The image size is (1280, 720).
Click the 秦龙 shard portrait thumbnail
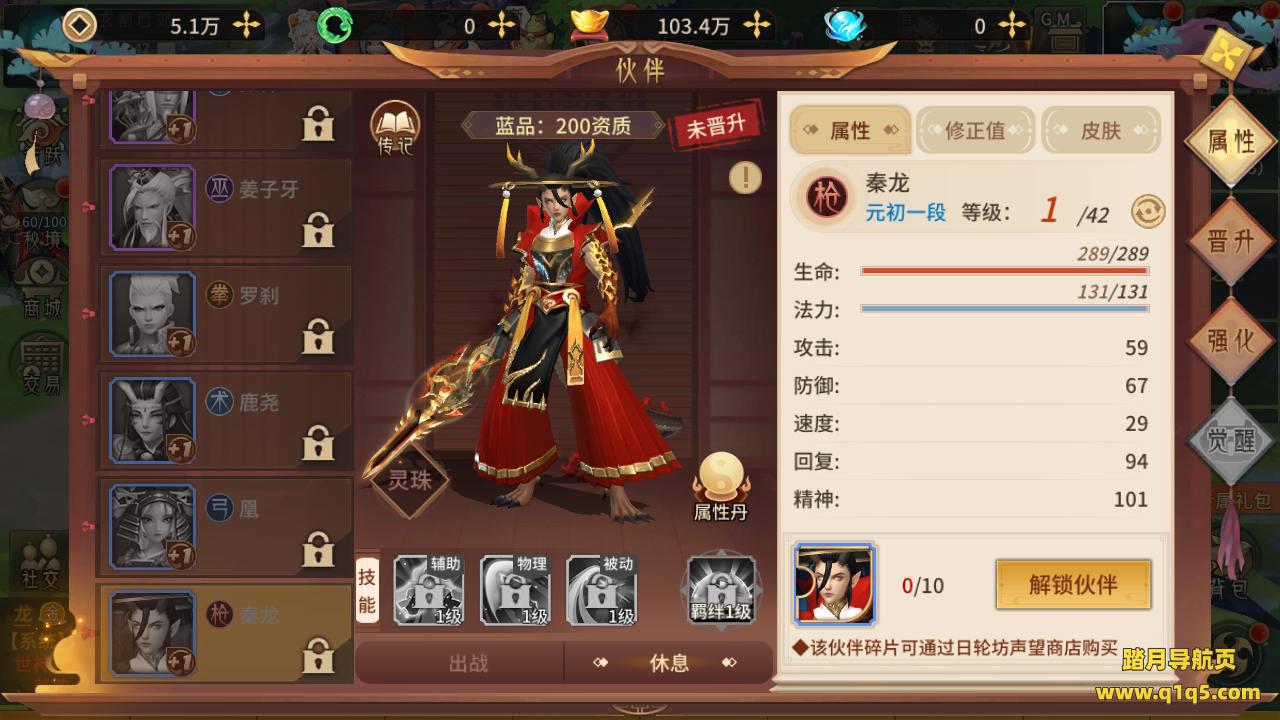(834, 584)
